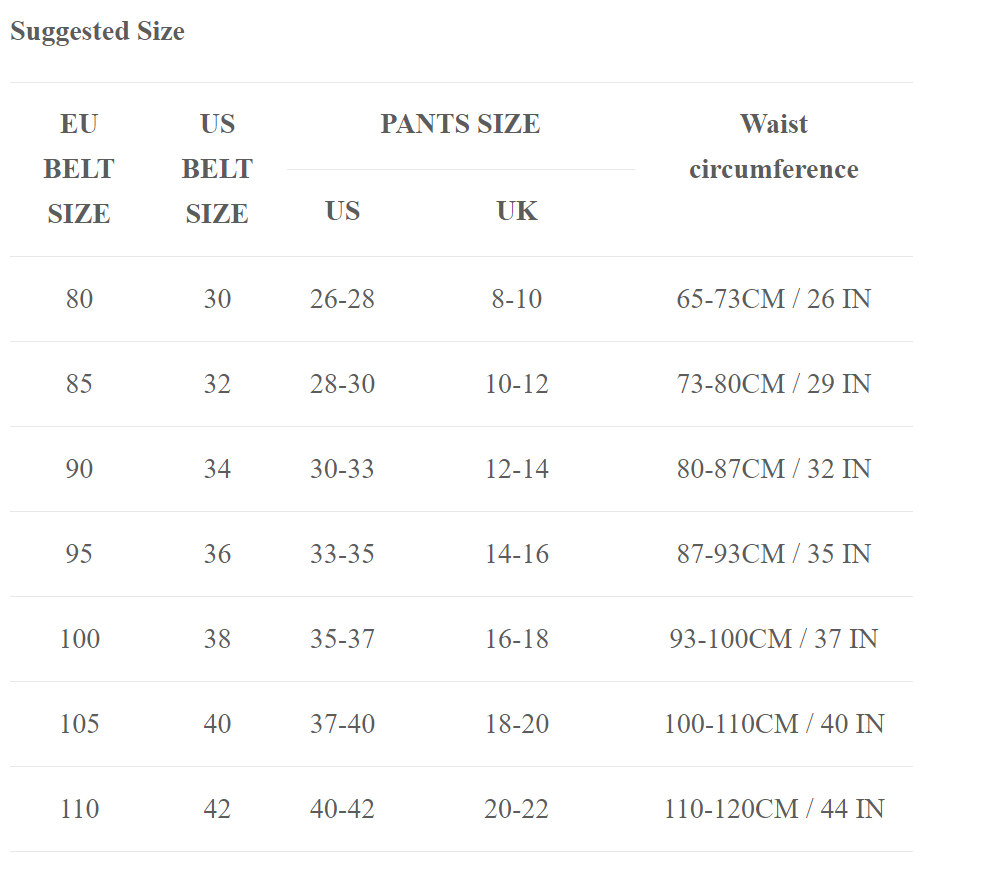Click UK pants size 16-18
Image resolution: width=986 pixels, height=889 pixels.
pyautogui.click(x=517, y=639)
